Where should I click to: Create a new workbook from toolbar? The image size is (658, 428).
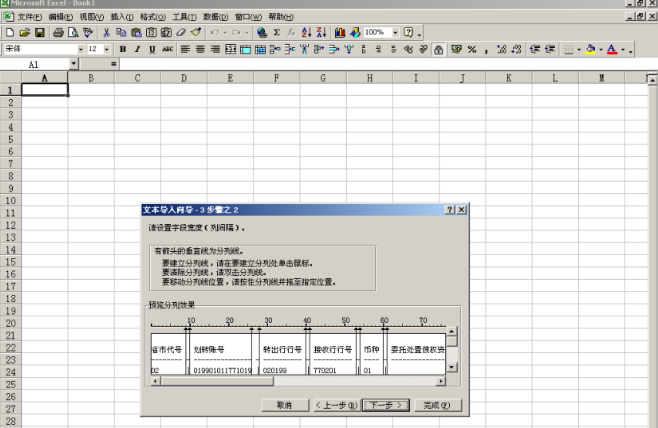[x=10, y=32]
